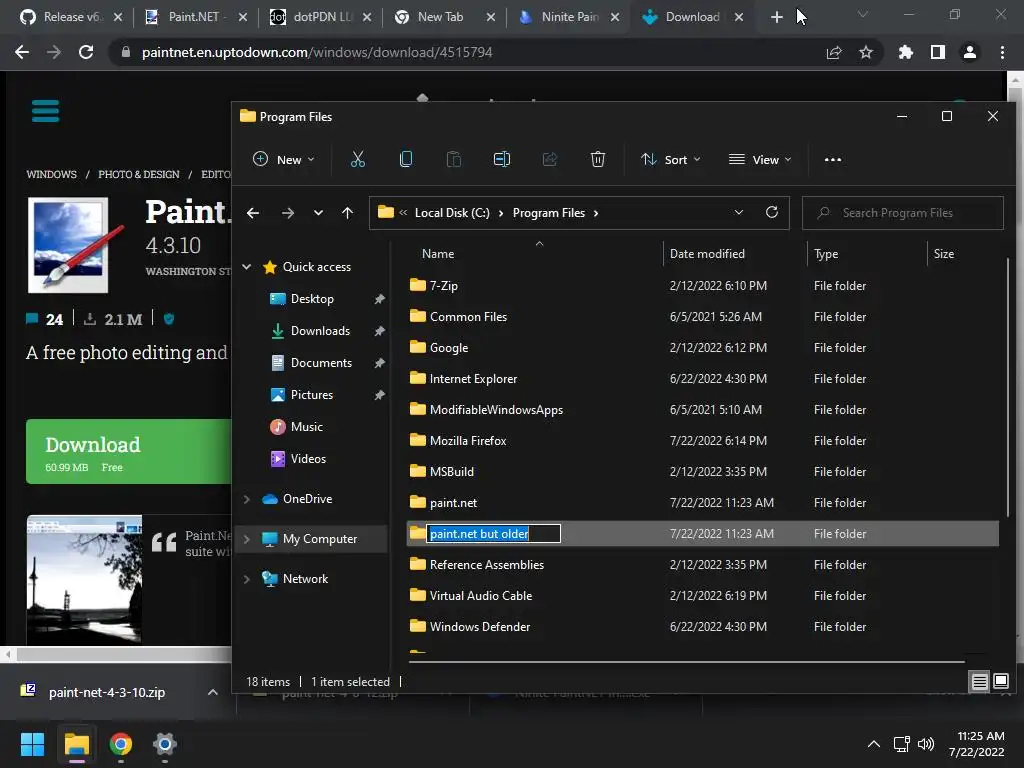Viewport: 1024px width, 768px height.
Task: Bookmark this page with the star icon
Action: [x=866, y=52]
